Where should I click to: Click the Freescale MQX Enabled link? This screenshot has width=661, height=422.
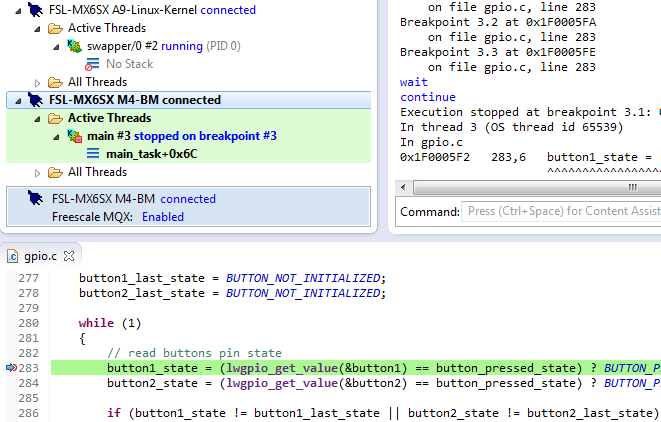(163, 217)
